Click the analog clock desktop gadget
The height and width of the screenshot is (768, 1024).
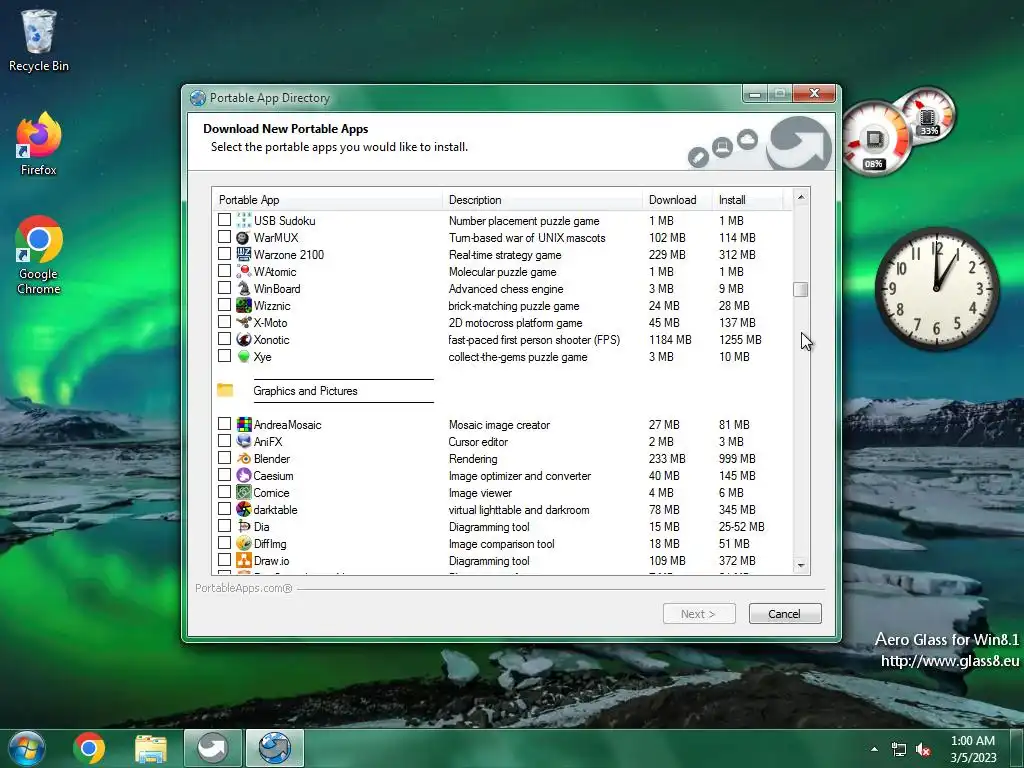point(936,288)
